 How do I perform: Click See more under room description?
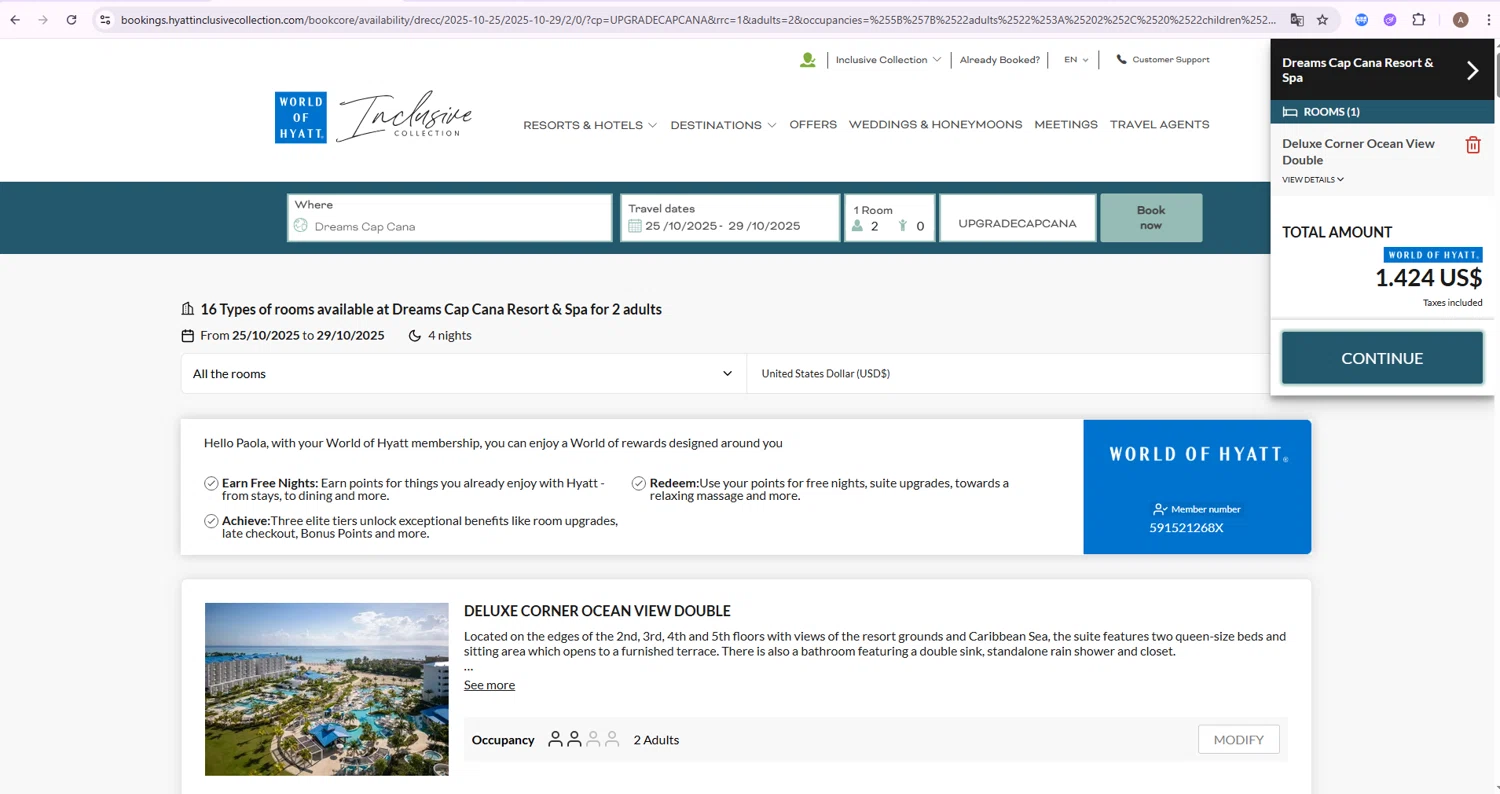point(489,685)
